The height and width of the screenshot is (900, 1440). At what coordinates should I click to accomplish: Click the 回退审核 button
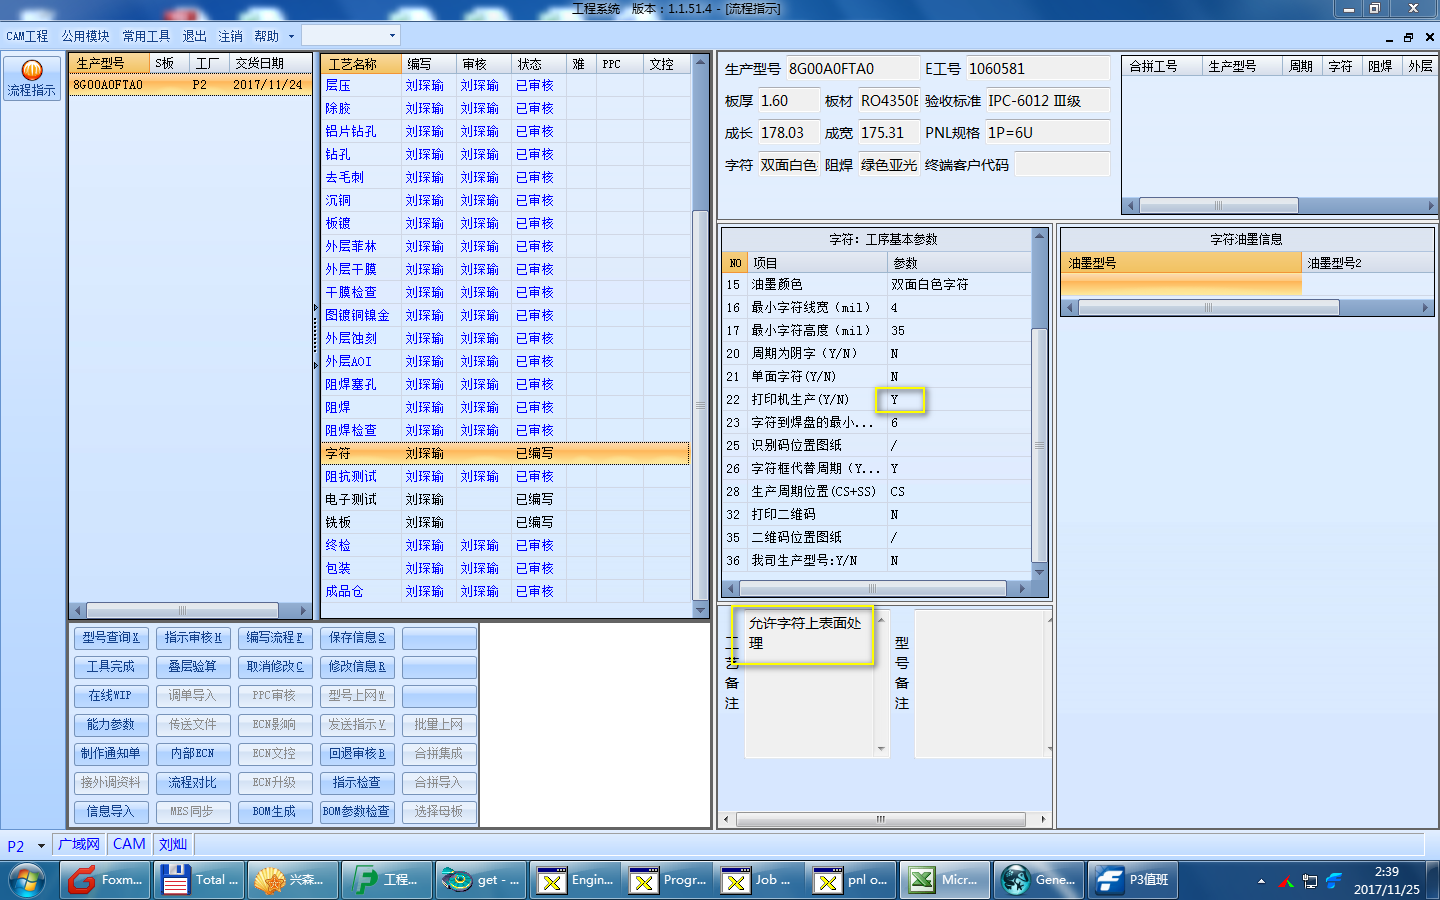357,754
